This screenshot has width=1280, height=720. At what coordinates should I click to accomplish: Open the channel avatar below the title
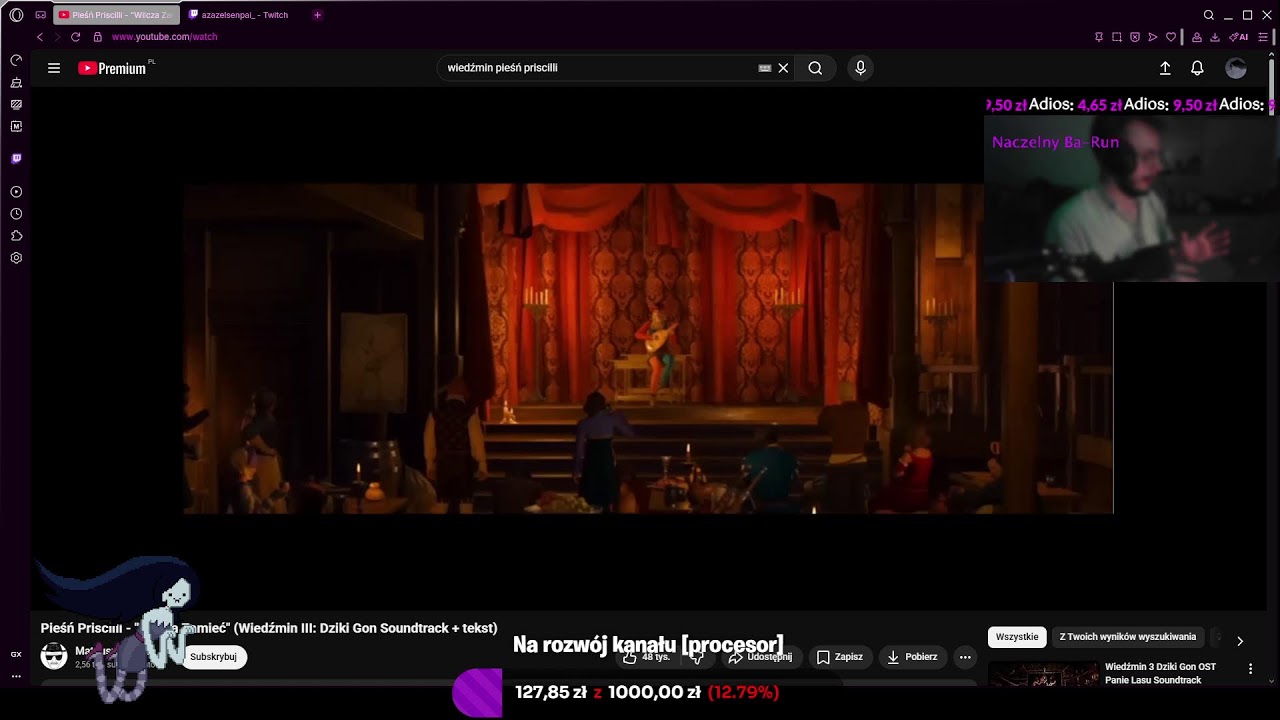(x=54, y=656)
